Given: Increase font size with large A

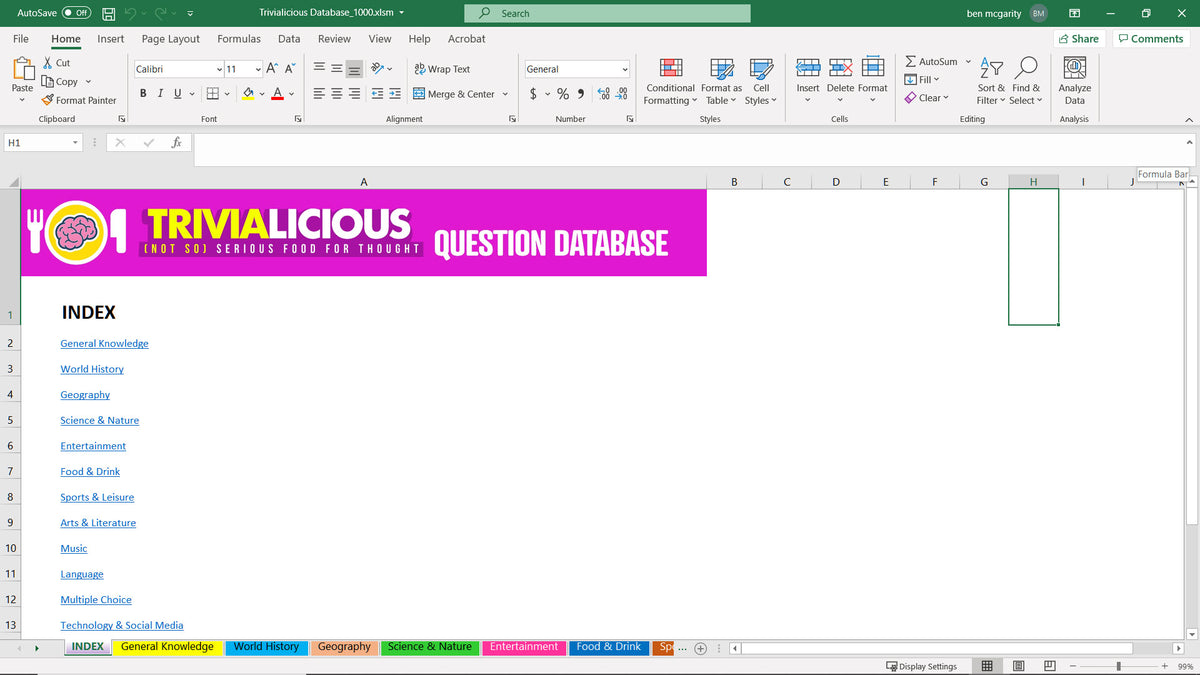Looking at the screenshot, I should 273,68.
